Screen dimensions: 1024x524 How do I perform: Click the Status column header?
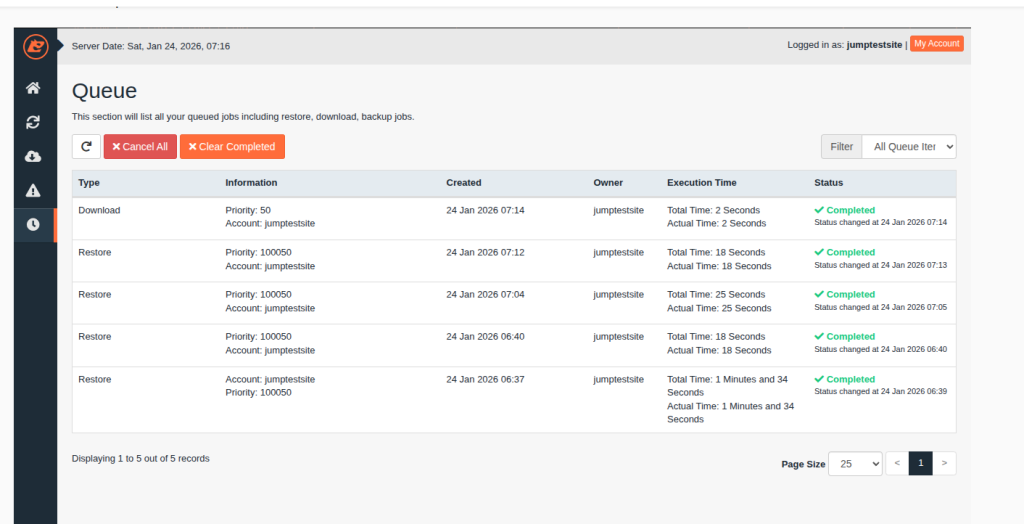click(x=828, y=183)
